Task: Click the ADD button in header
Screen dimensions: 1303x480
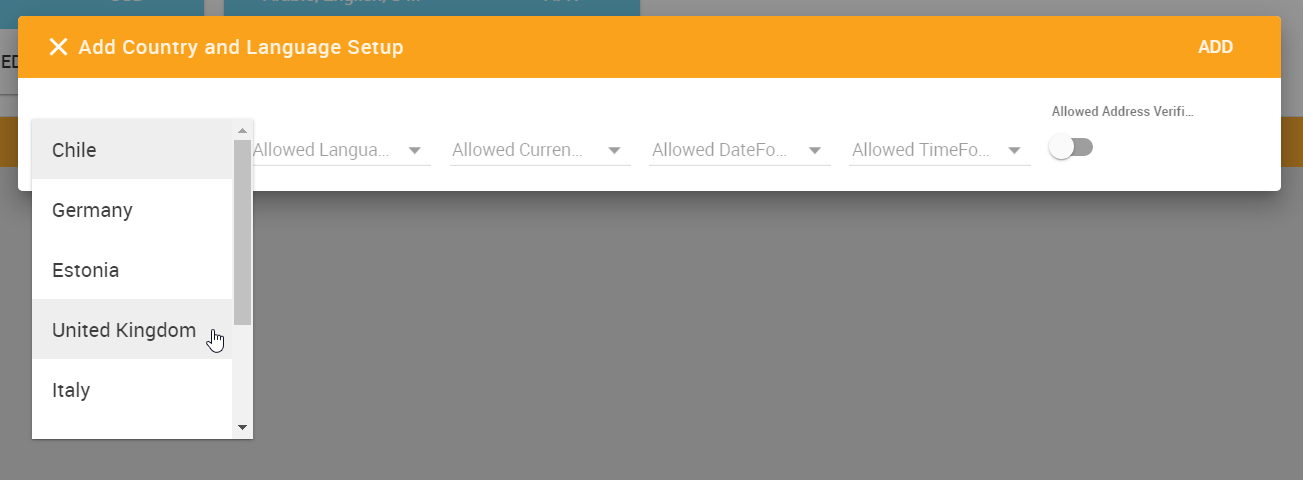Action: [1215, 47]
